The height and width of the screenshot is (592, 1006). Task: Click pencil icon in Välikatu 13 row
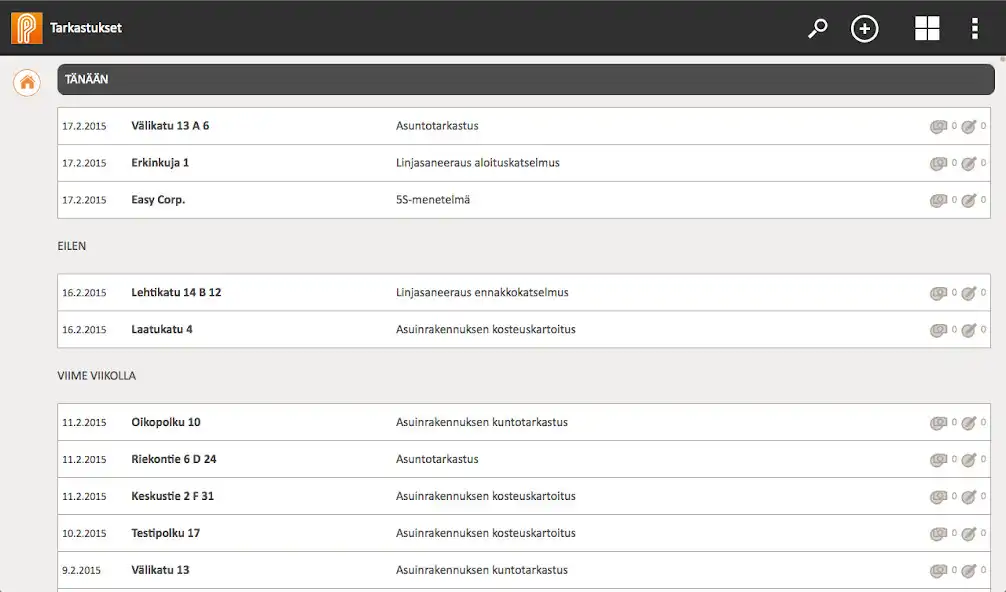coord(968,571)
